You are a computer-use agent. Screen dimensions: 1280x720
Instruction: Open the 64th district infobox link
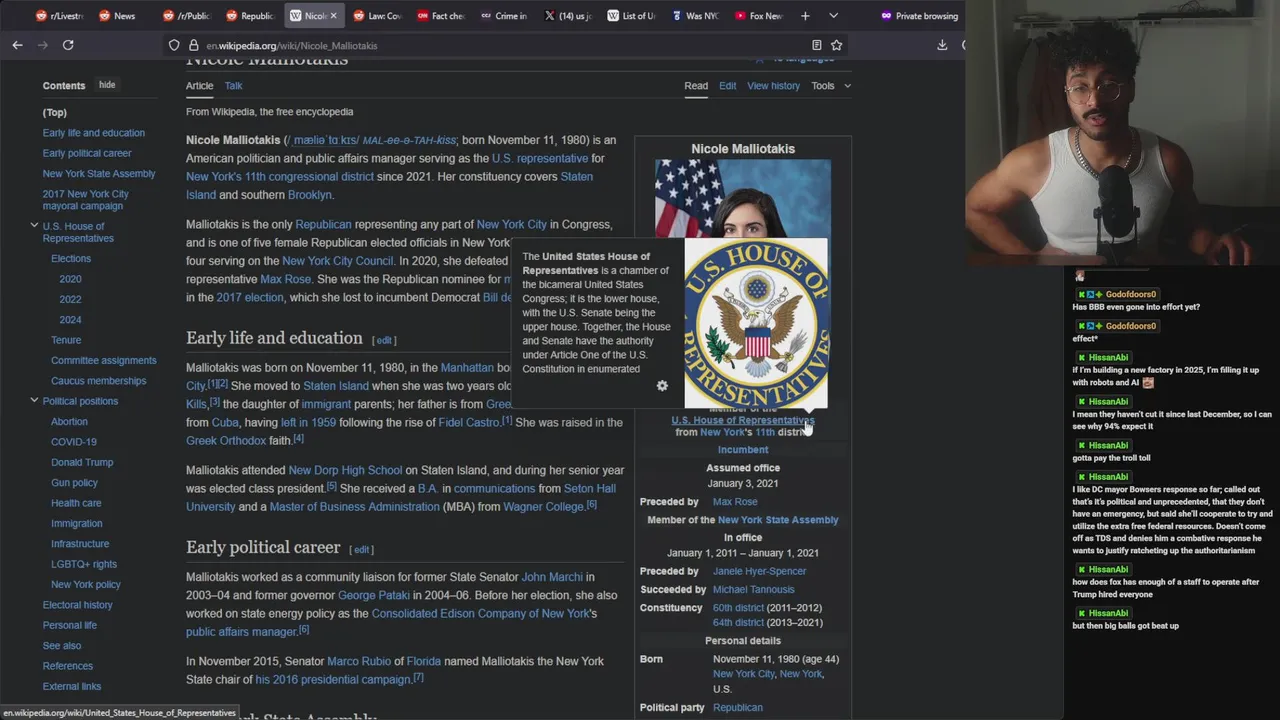pos(738,623)
